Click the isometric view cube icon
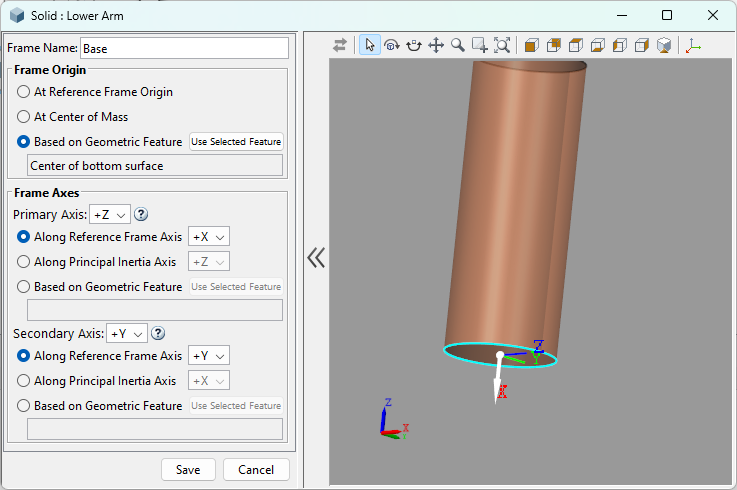737x490 pixels. pyautogui.click(x=664, y=45)
